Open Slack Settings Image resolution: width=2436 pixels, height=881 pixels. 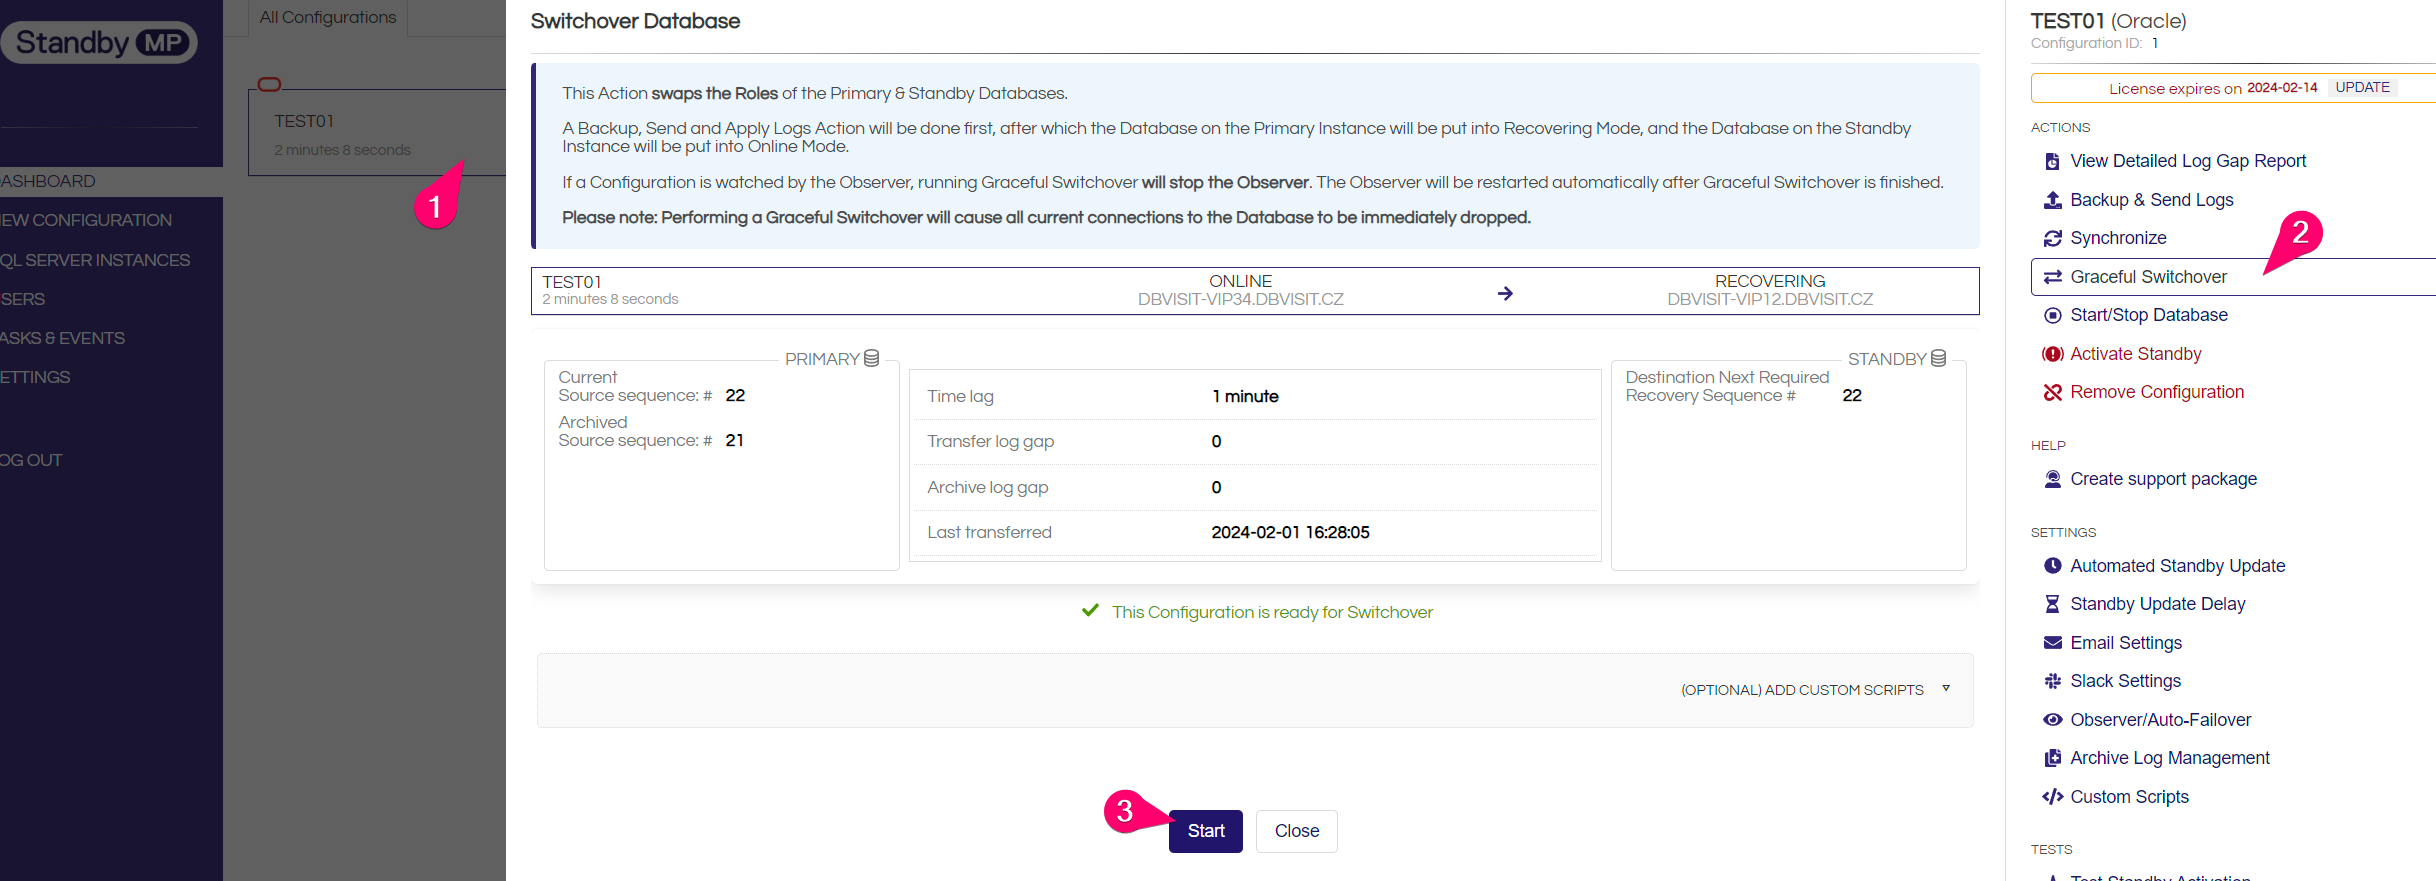click(2126, 681)
